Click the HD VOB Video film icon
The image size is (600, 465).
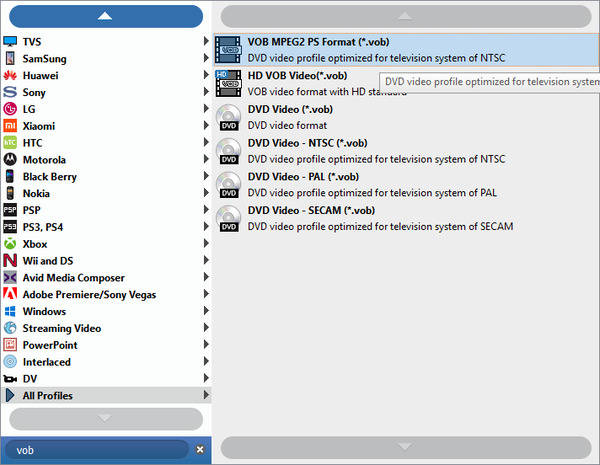point(228,83)
